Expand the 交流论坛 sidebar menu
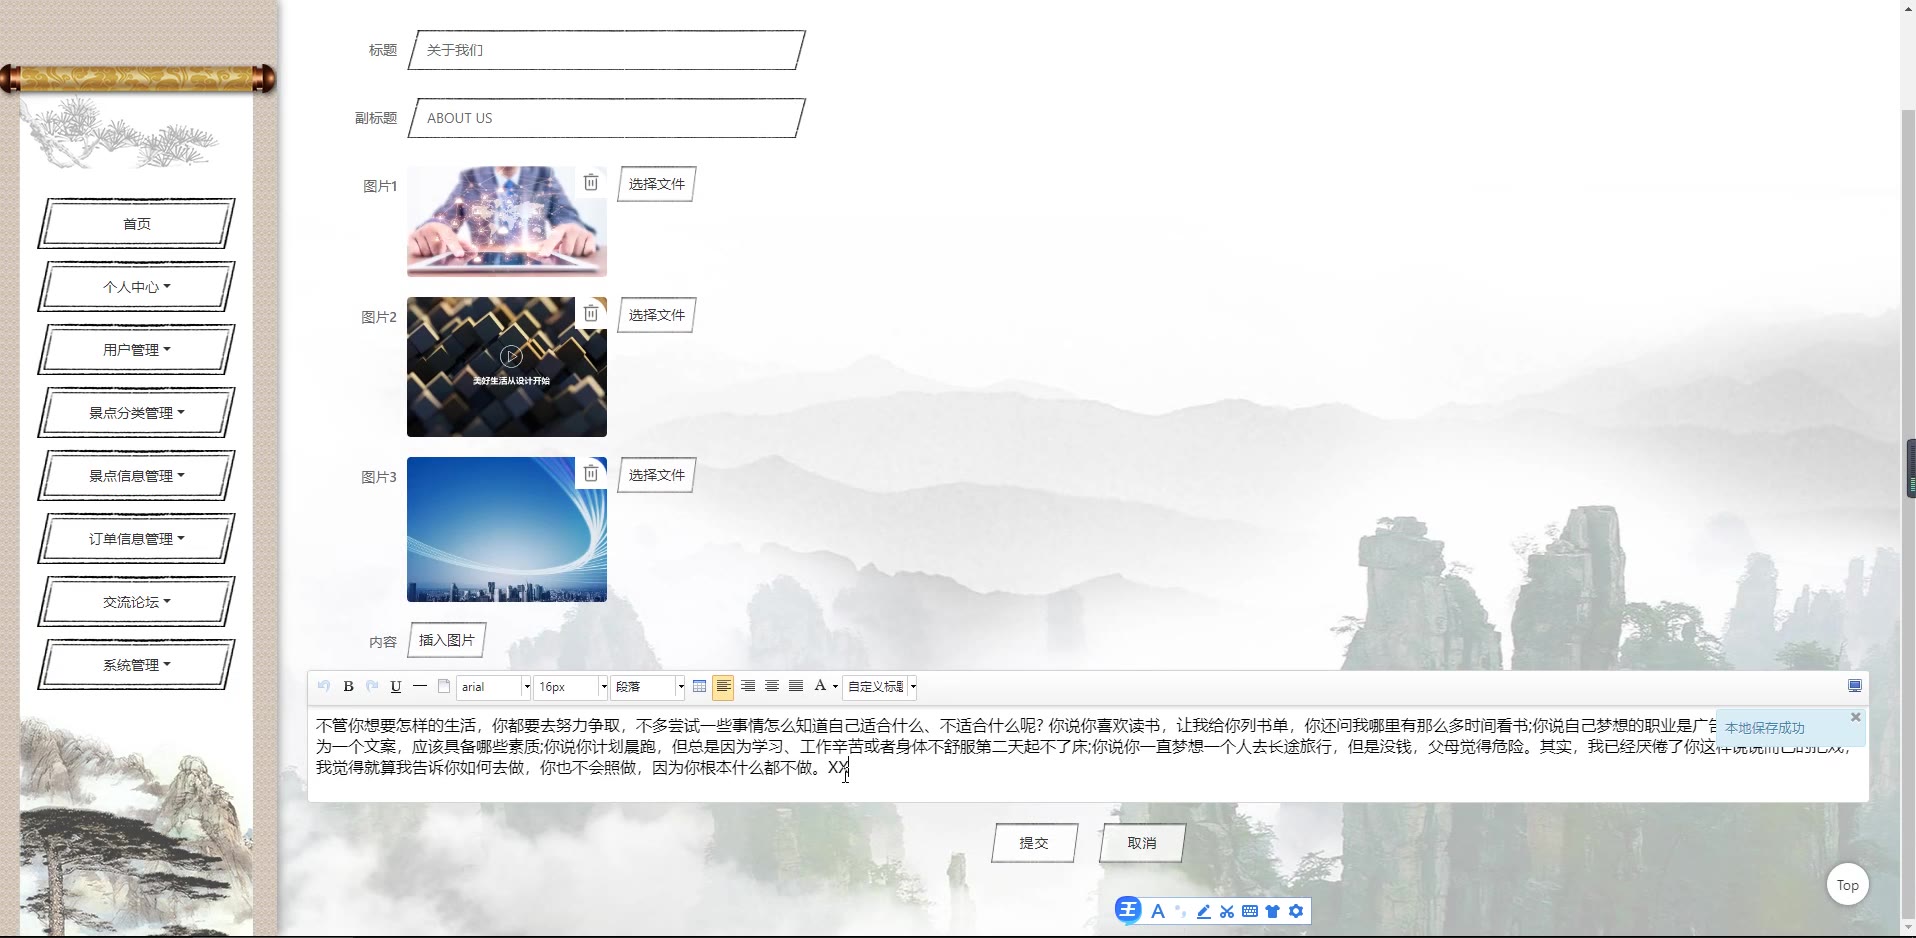This screenshot has width=1916, height=938. click(137, 602)
